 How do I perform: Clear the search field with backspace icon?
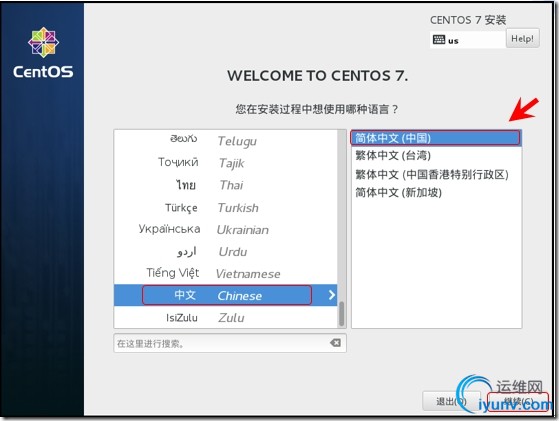coord(335,343)
